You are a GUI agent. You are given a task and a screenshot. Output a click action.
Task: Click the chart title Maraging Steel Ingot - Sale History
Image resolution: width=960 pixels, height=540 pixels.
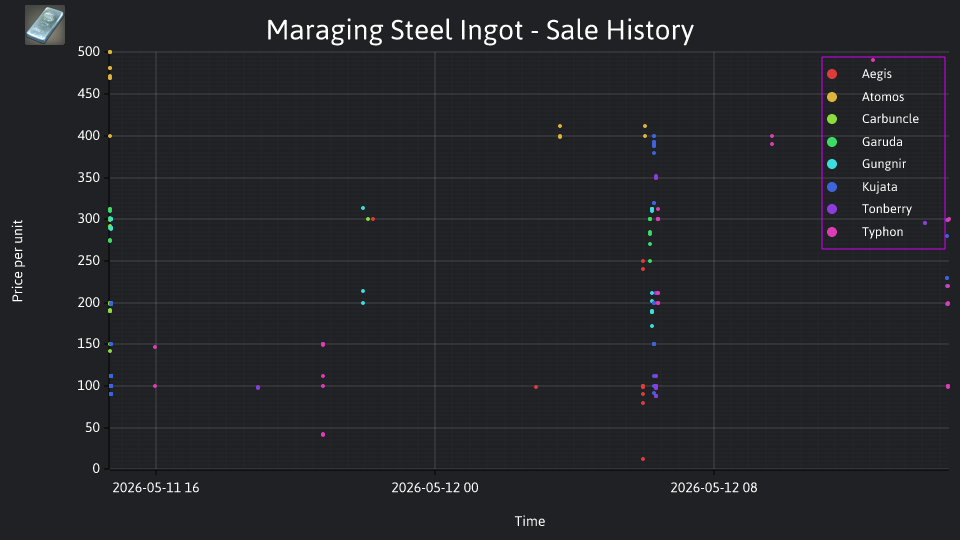click(480, 30)
